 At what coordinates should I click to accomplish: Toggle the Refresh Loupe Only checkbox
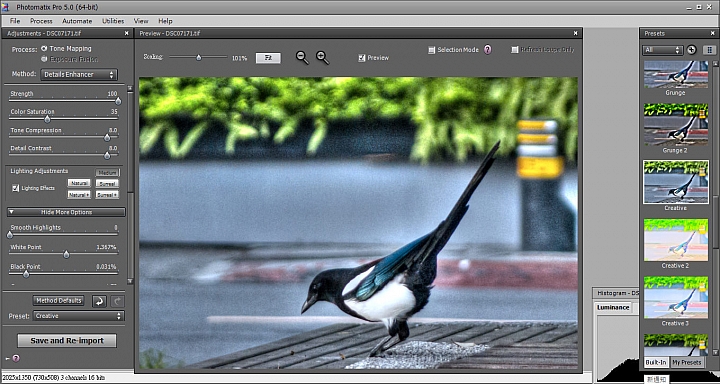(514, 50)
